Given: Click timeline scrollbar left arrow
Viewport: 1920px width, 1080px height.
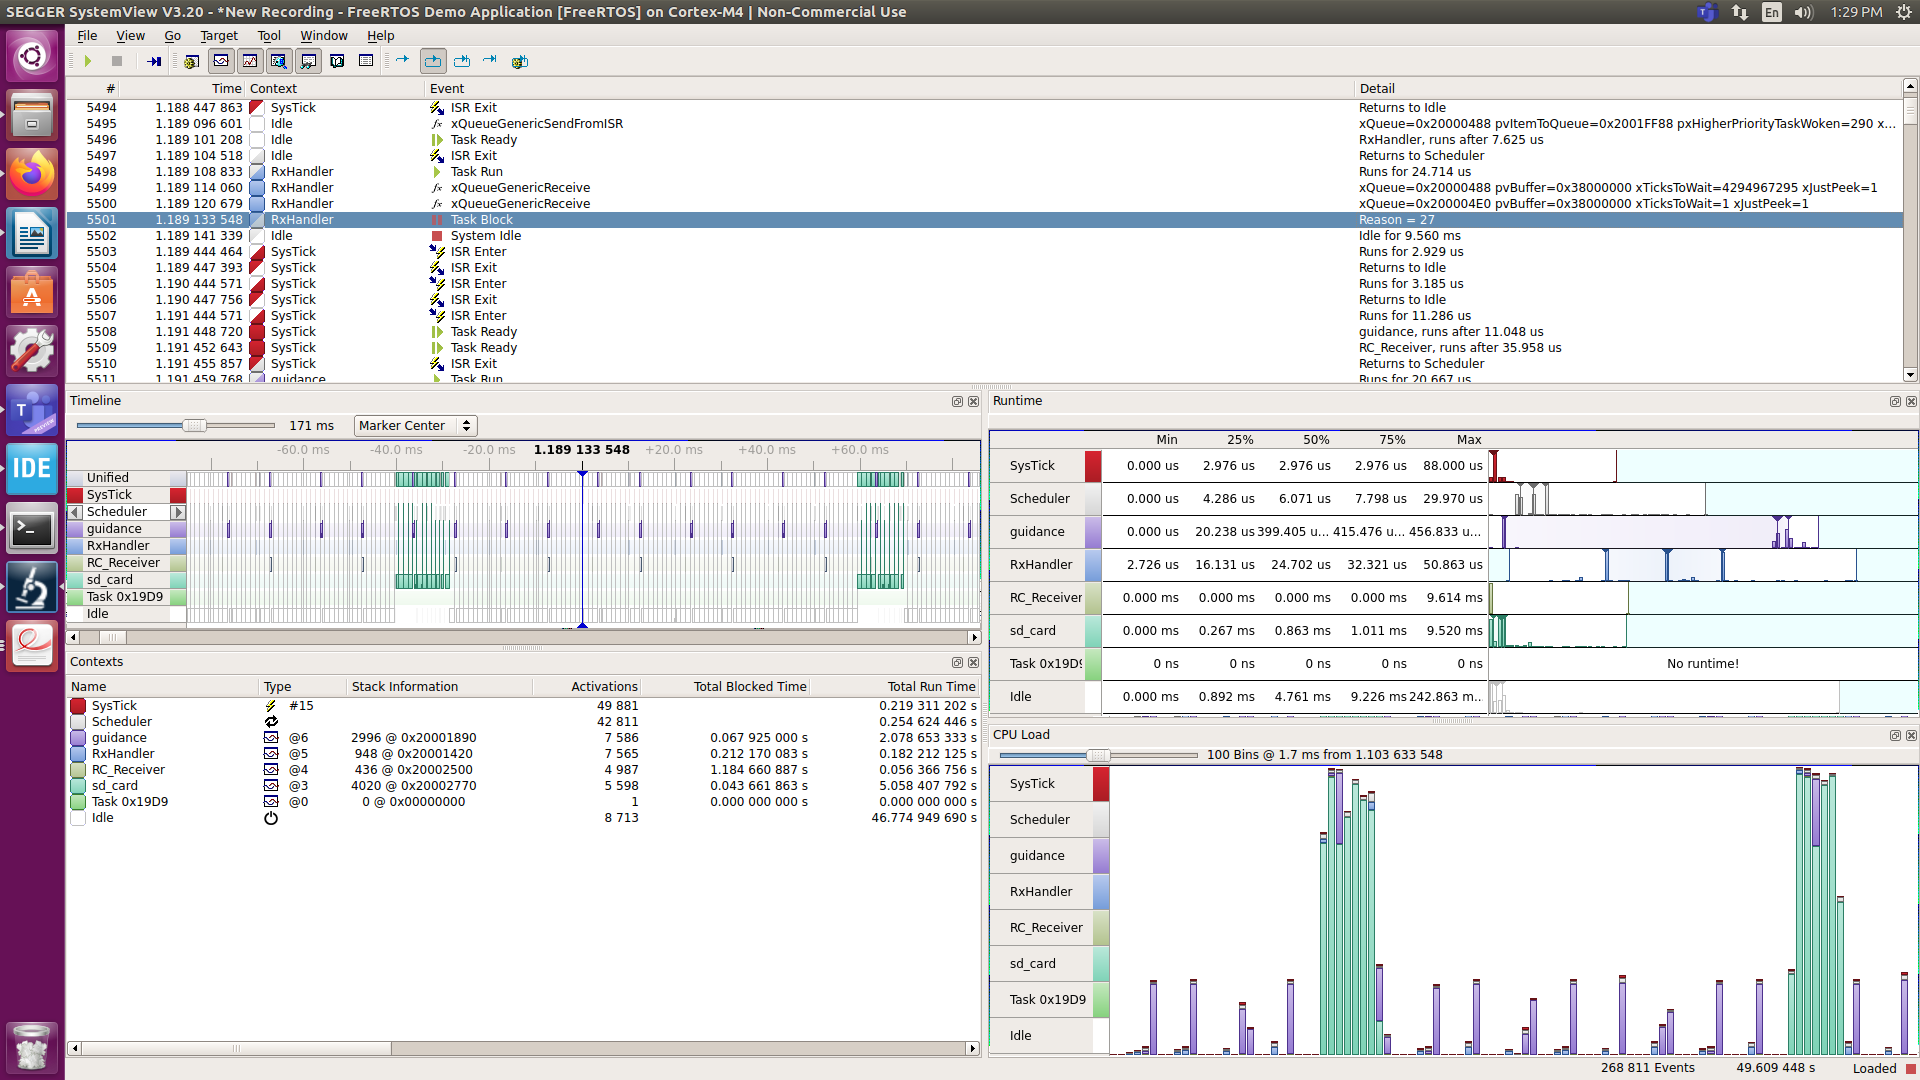Looking at the screenshot, I should pyautogui.click(x=73, y=637).
